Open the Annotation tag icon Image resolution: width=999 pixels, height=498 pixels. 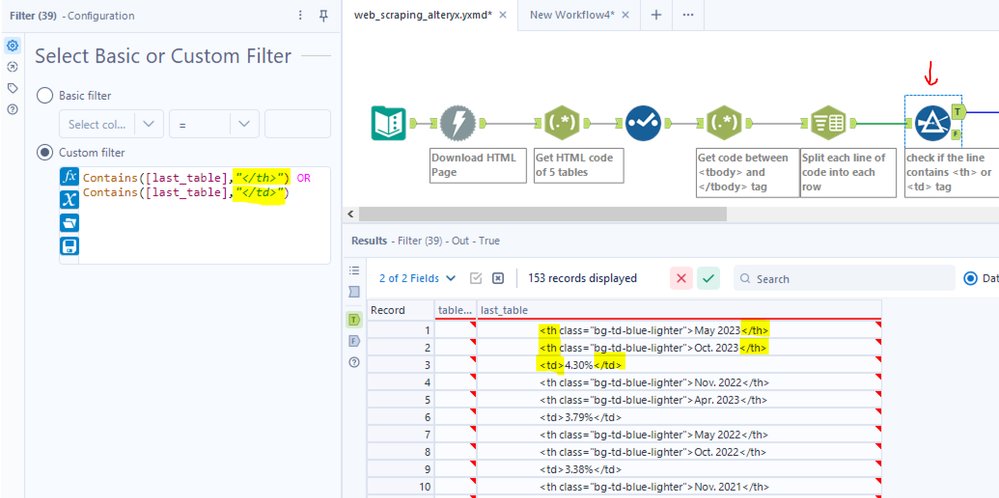click(x=12, y=88)
